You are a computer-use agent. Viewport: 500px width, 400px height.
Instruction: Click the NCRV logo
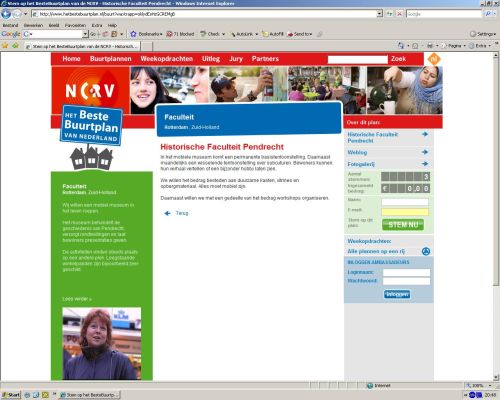click(x=90, y=90)
